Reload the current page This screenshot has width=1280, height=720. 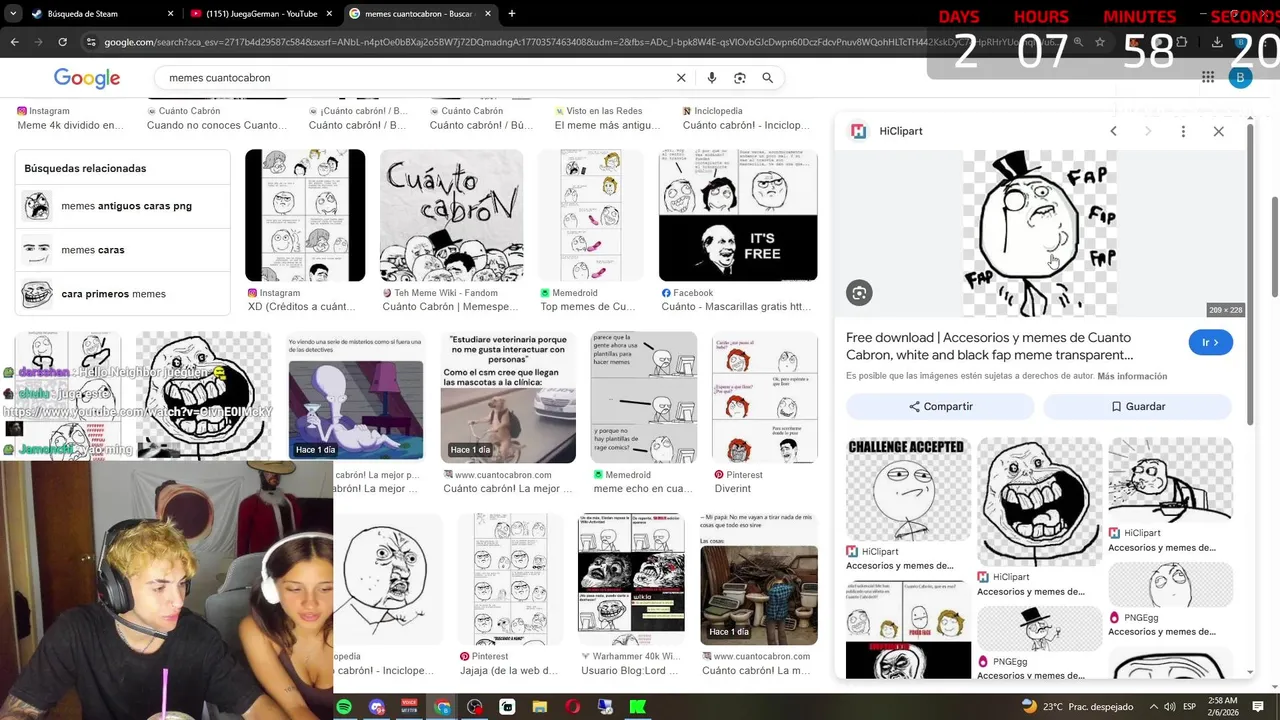62,42
